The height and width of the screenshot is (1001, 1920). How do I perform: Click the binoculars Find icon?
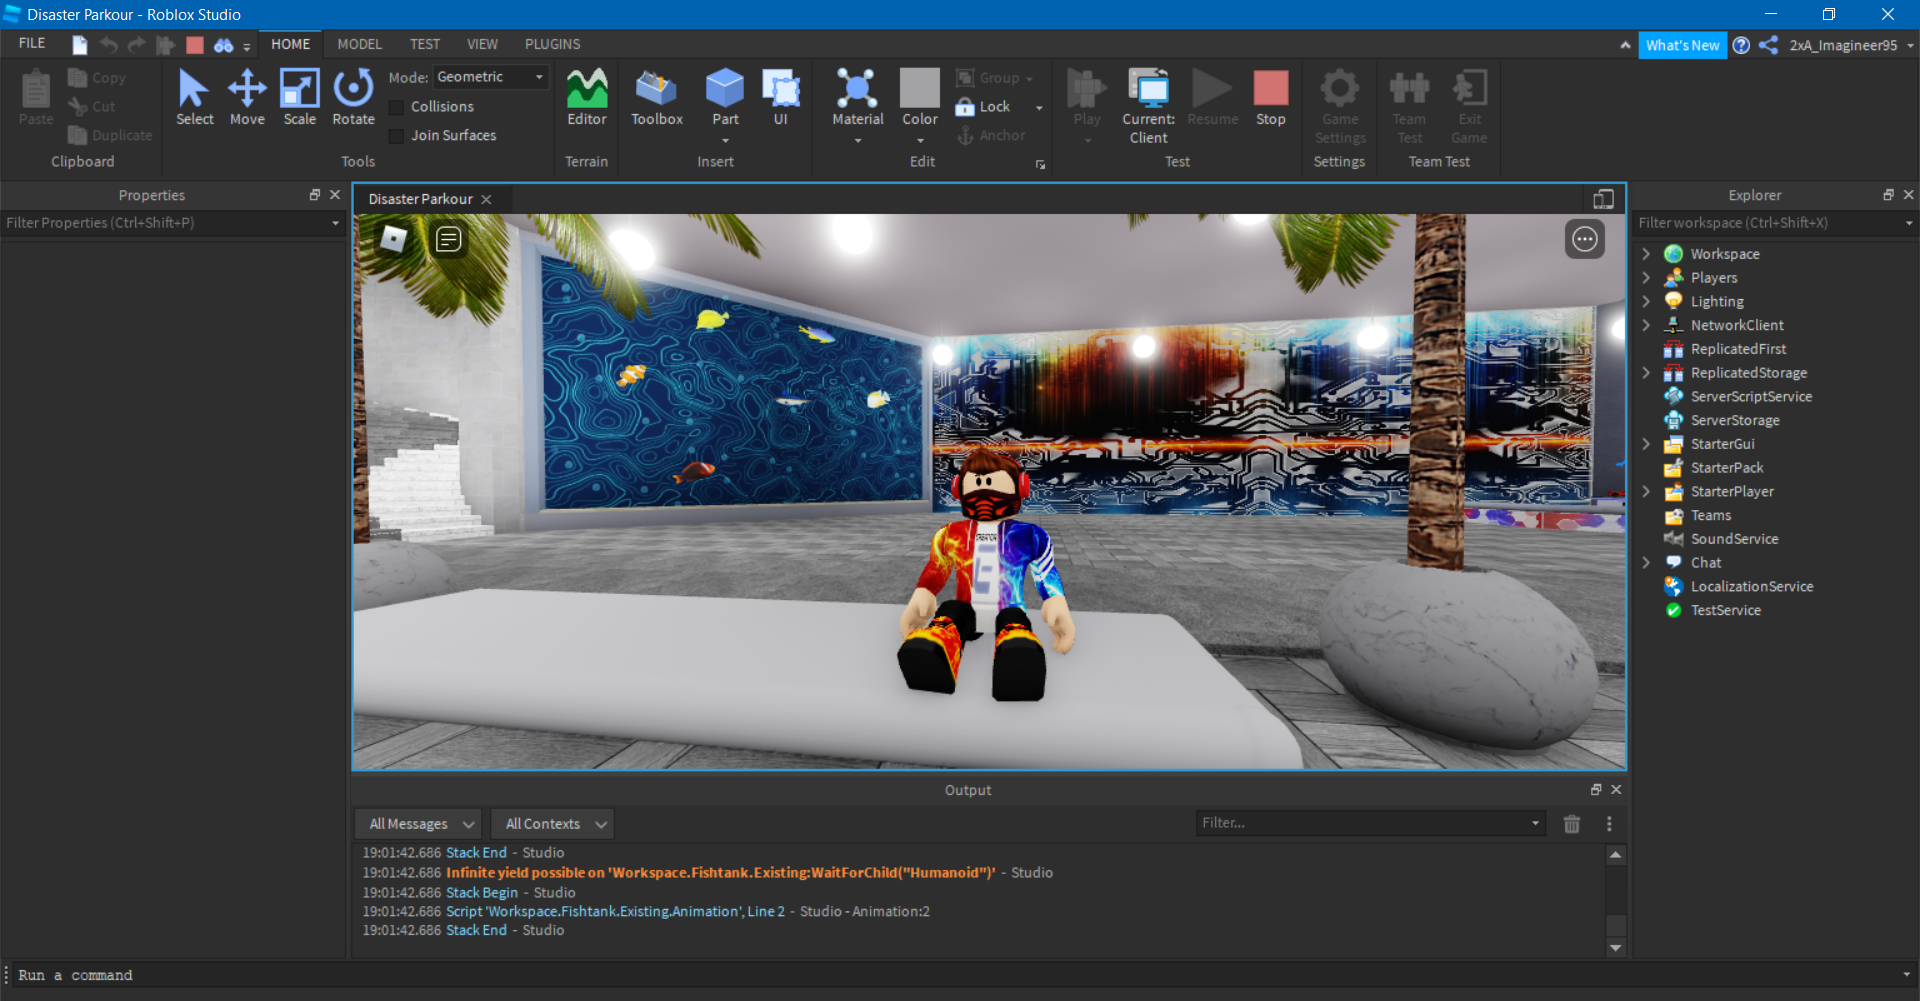click(223, 45)
